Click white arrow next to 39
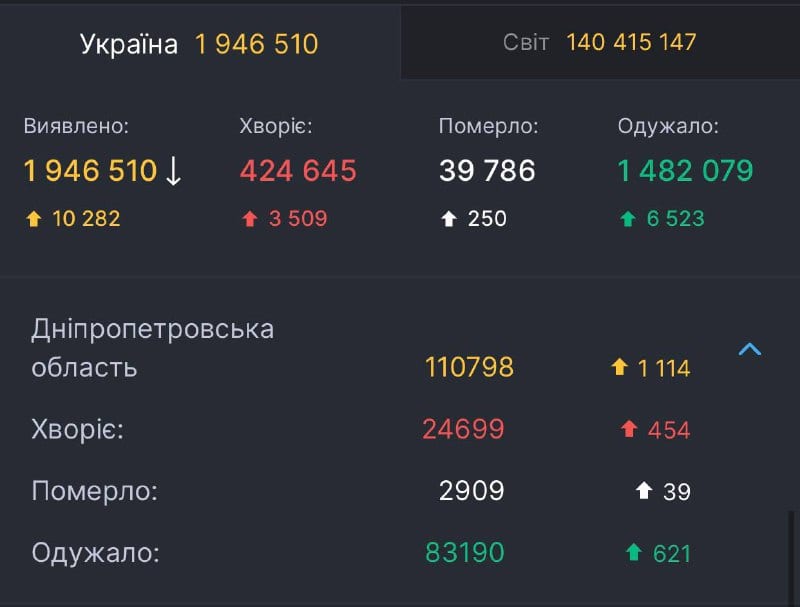 [644, 491]
